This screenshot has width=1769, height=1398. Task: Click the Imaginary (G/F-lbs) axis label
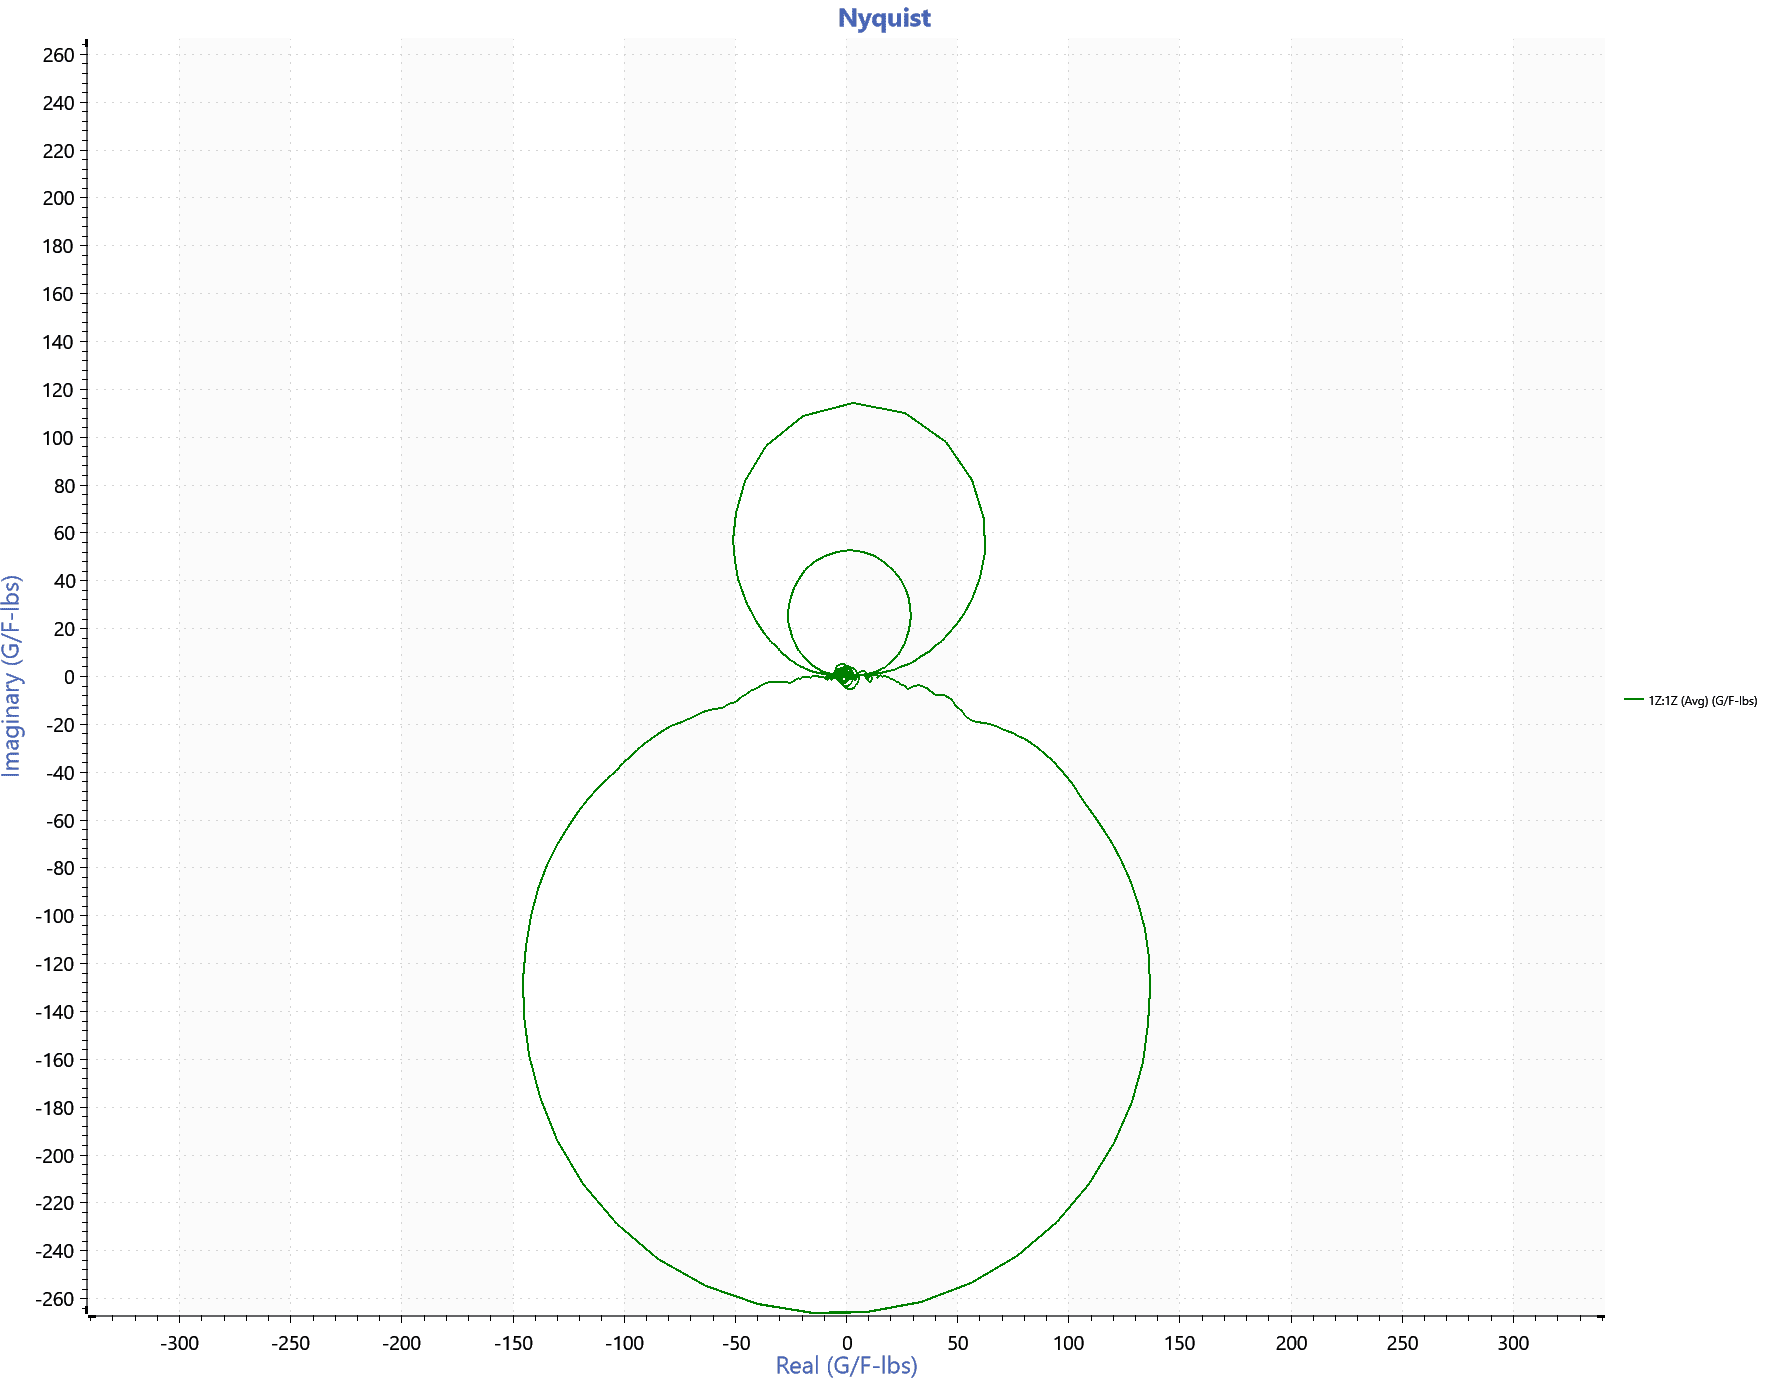click(x=12, y=676)
